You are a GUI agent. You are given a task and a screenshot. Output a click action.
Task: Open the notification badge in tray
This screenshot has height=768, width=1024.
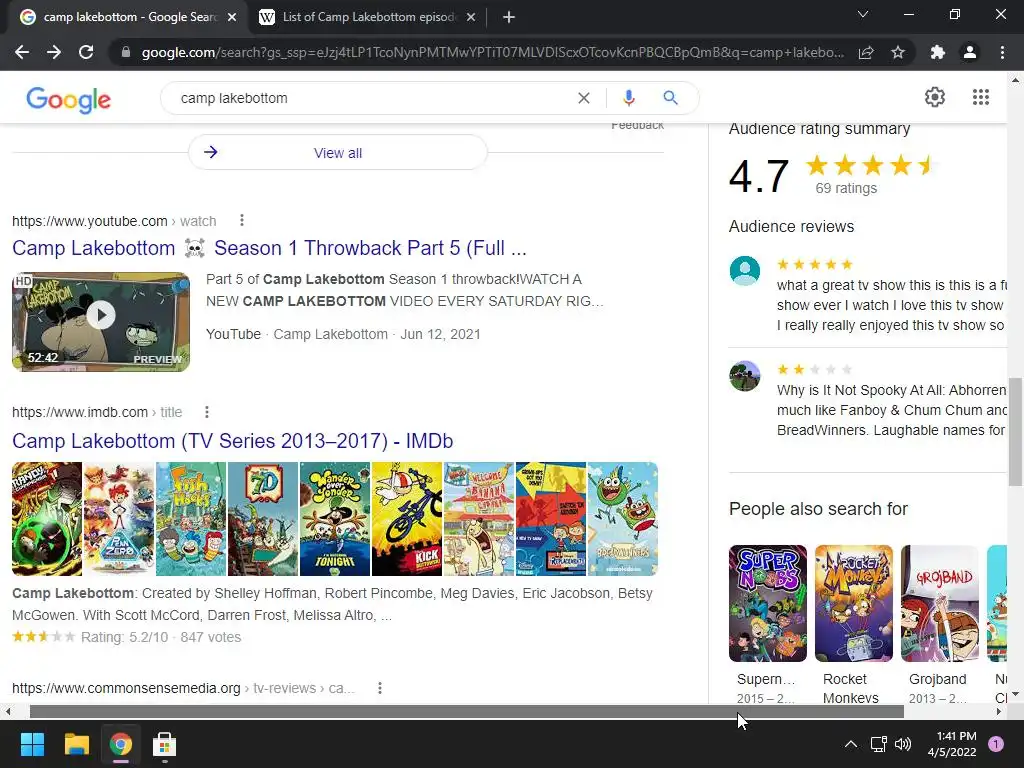click(x=996, y=744)
